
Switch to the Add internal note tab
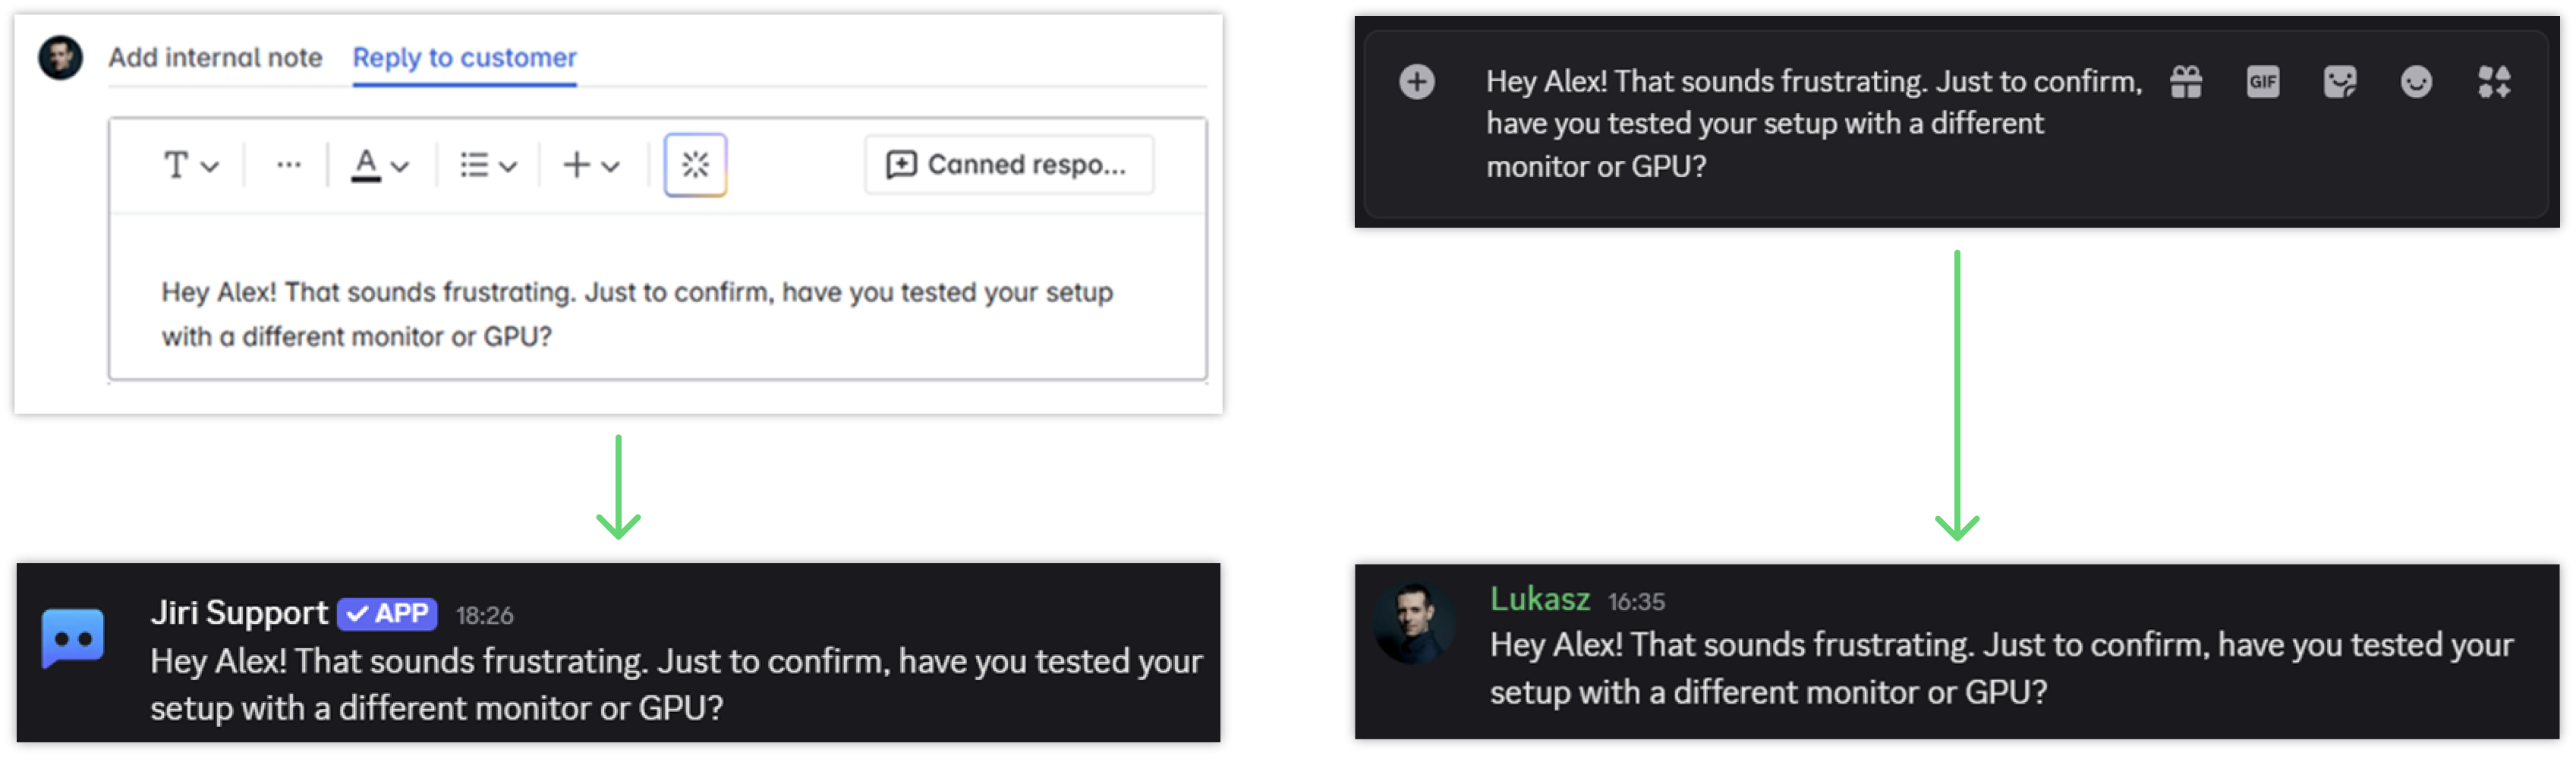[x=214, y=57]
